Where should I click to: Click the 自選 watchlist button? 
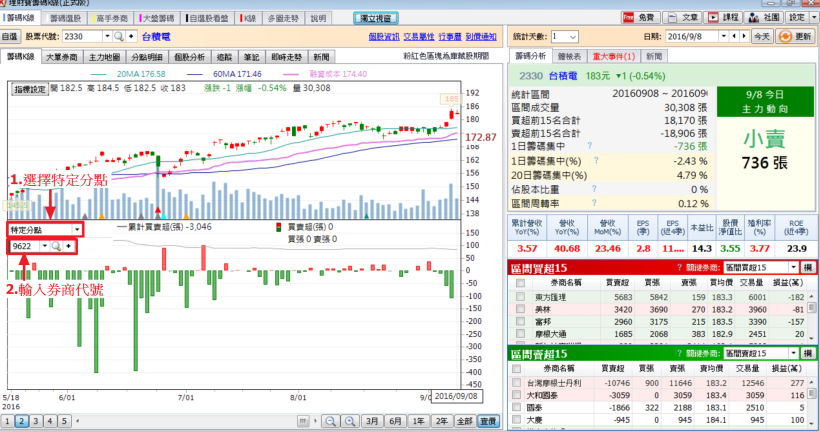[10, 37]
